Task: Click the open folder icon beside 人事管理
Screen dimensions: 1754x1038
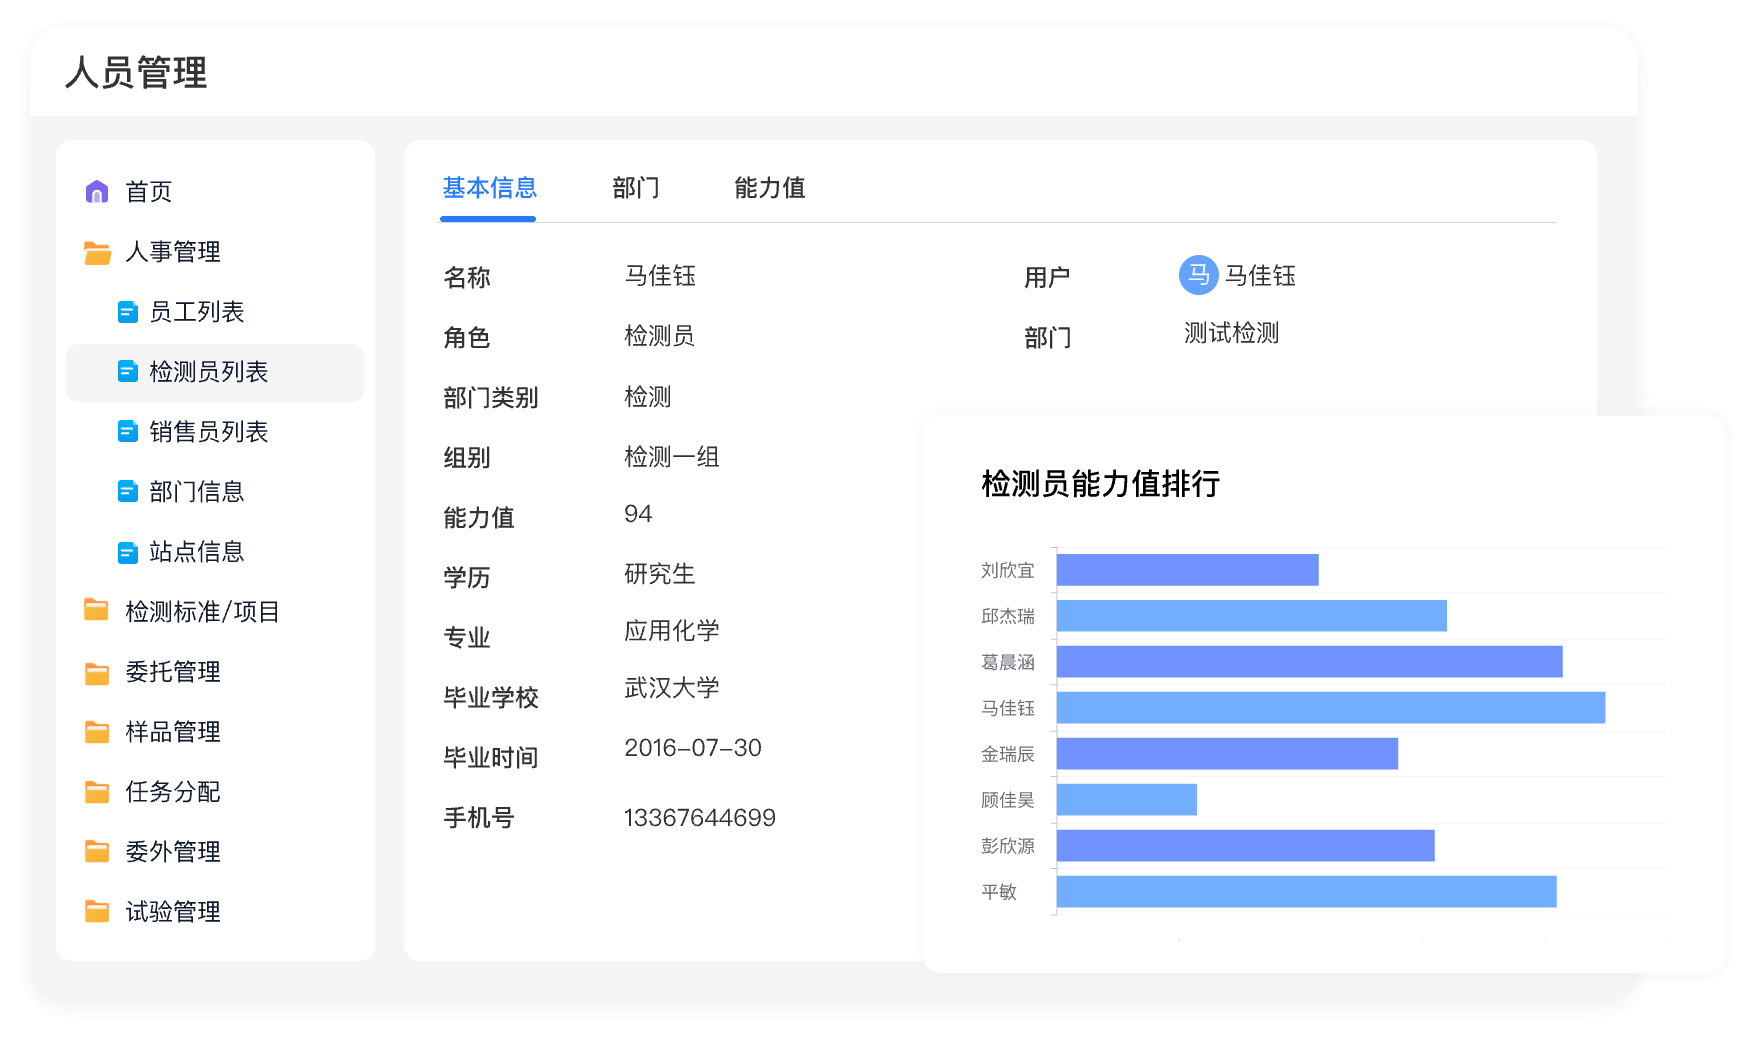Action: 97,253
